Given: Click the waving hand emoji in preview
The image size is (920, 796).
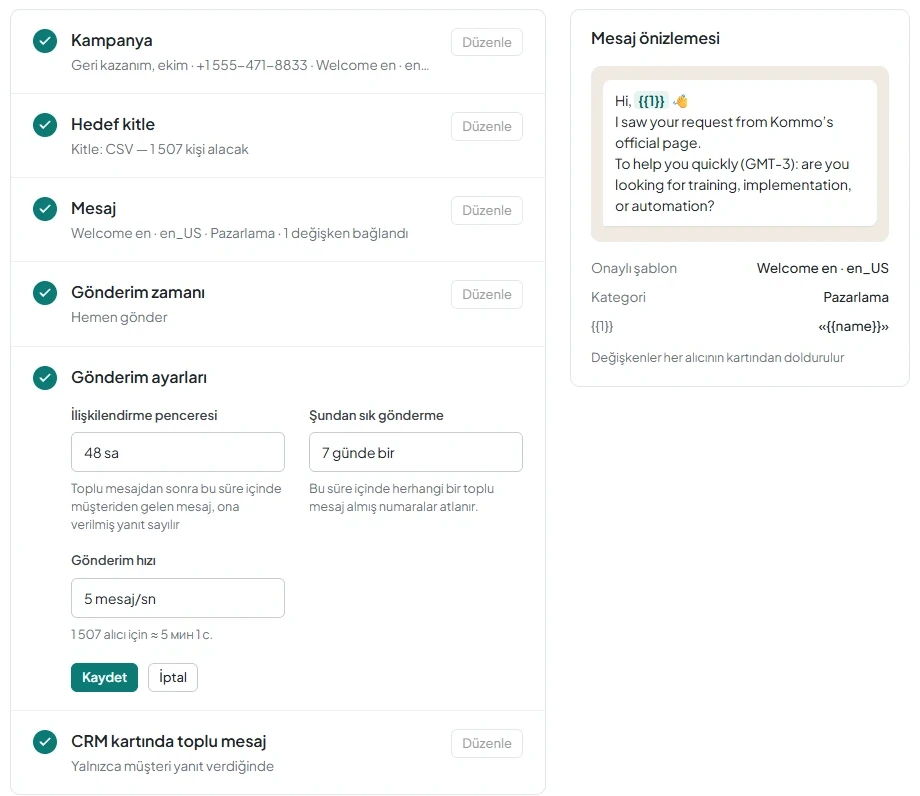Looking at the screenshot, I should pos(681,101).
